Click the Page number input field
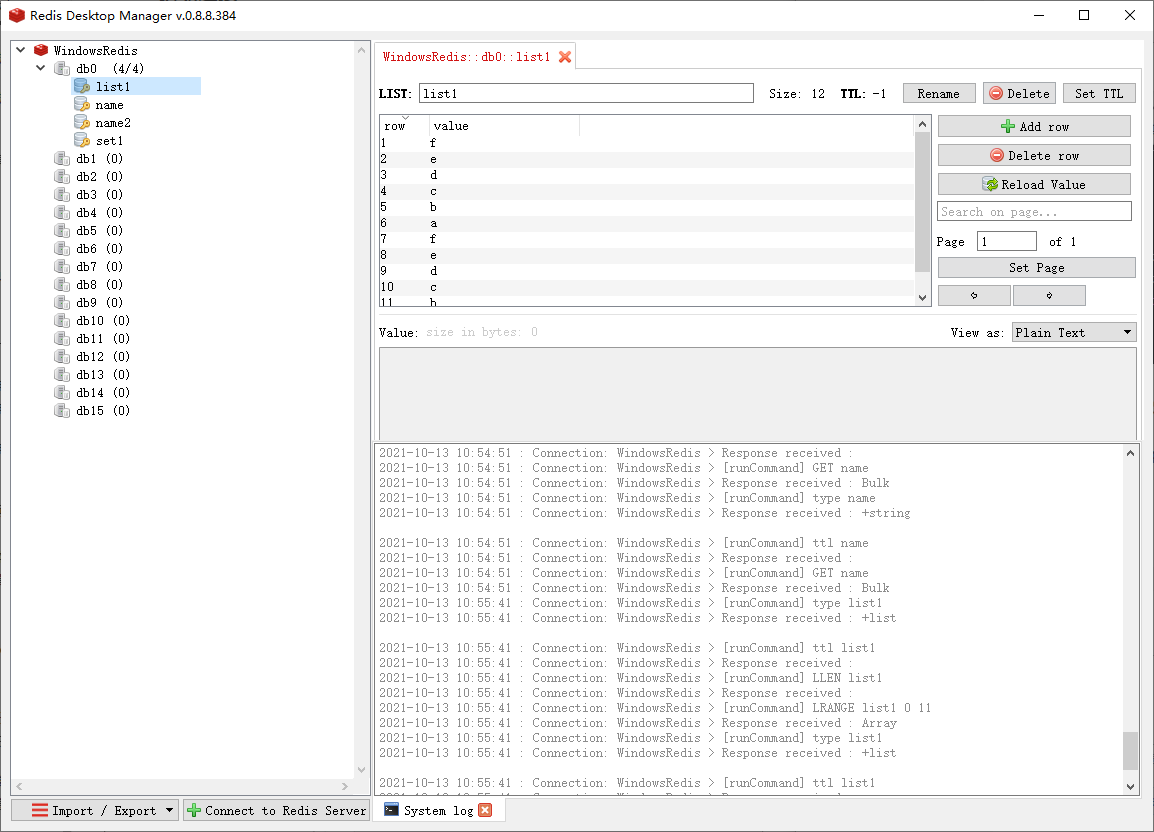 [x=1006, y=242]
